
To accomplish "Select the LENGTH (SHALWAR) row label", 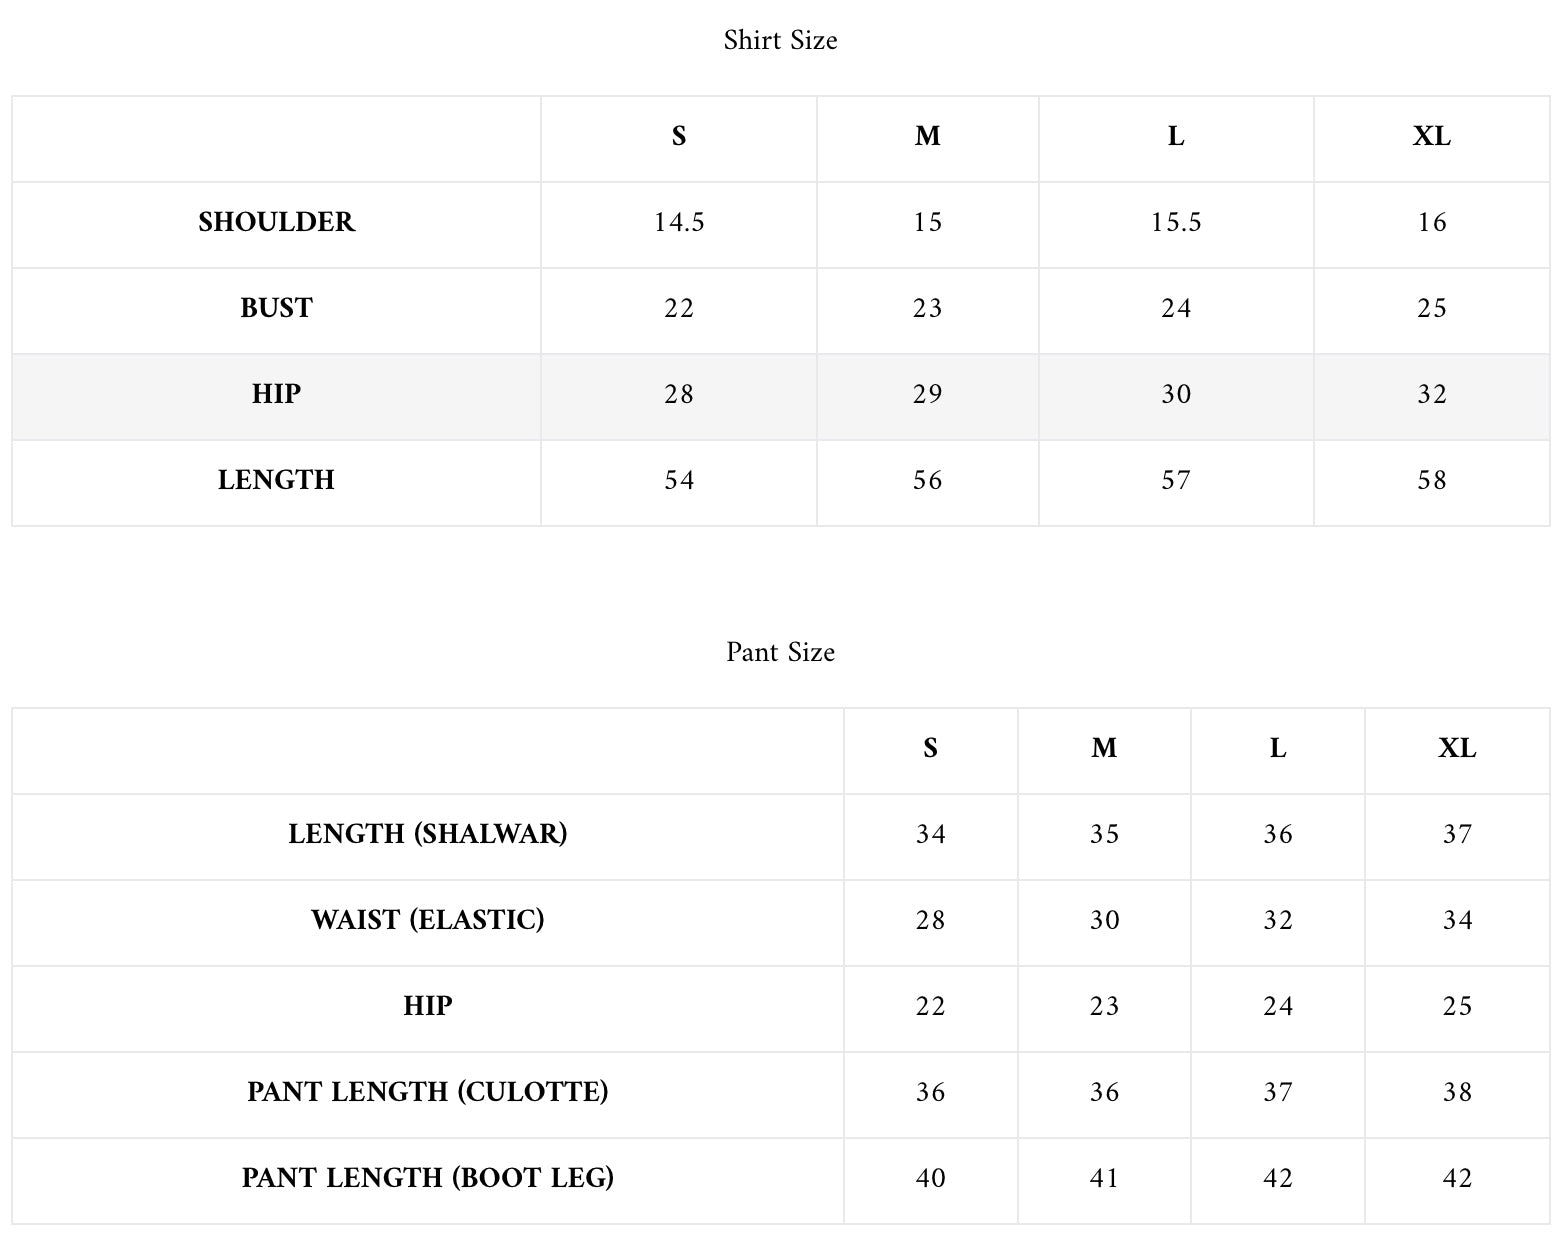I will click(x=427, y=834).
